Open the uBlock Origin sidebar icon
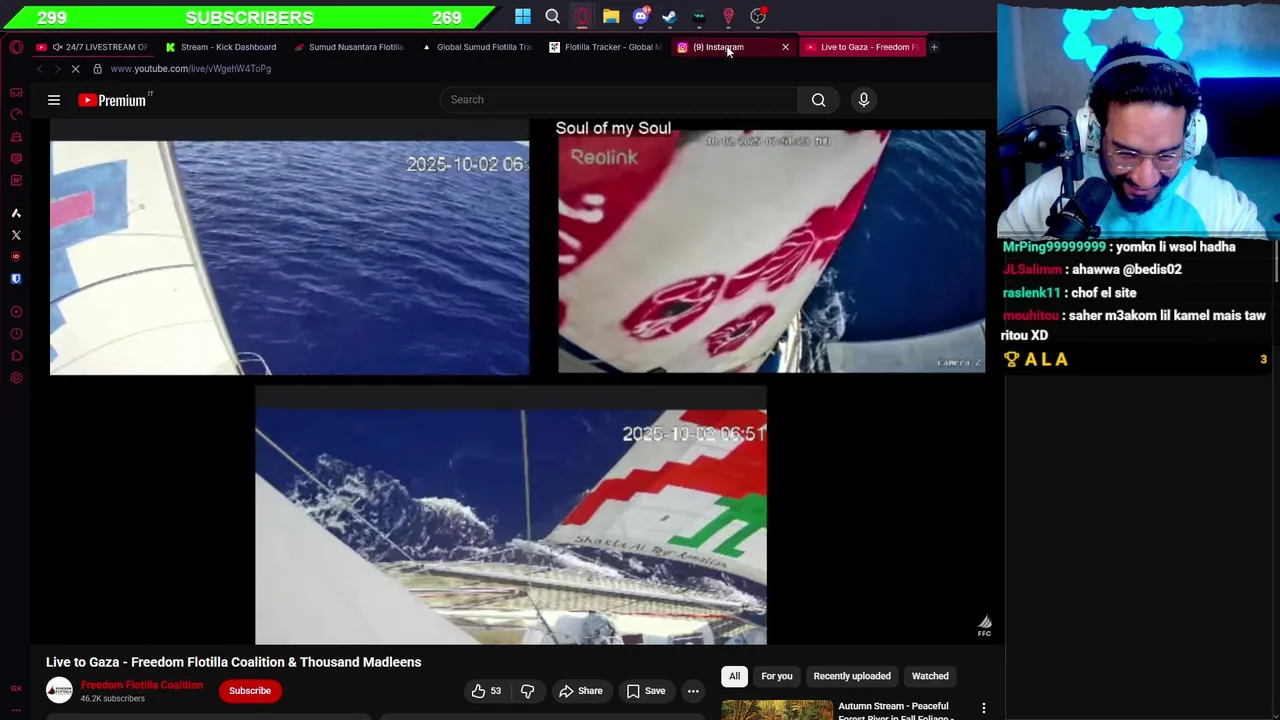This screenshot has height=720, width=1280. click(16, 257)
